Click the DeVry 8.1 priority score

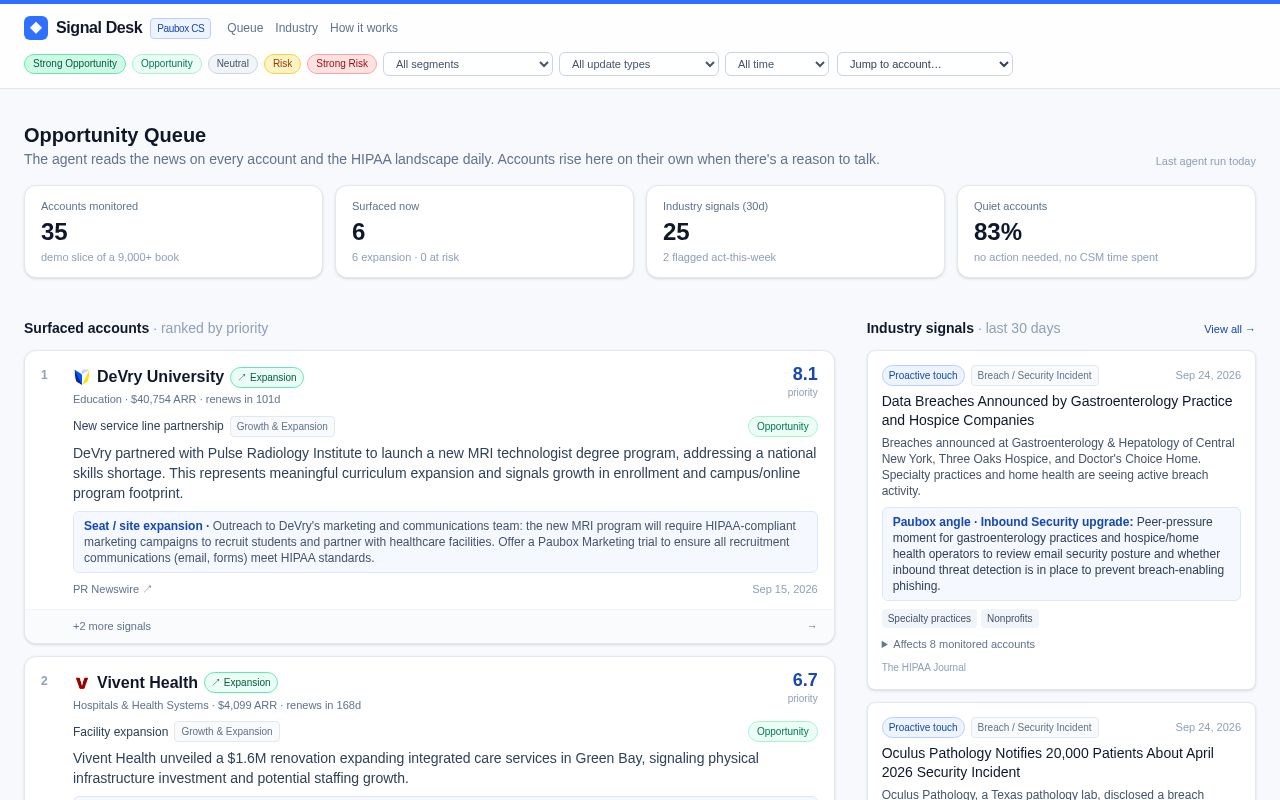pos(805,374)
